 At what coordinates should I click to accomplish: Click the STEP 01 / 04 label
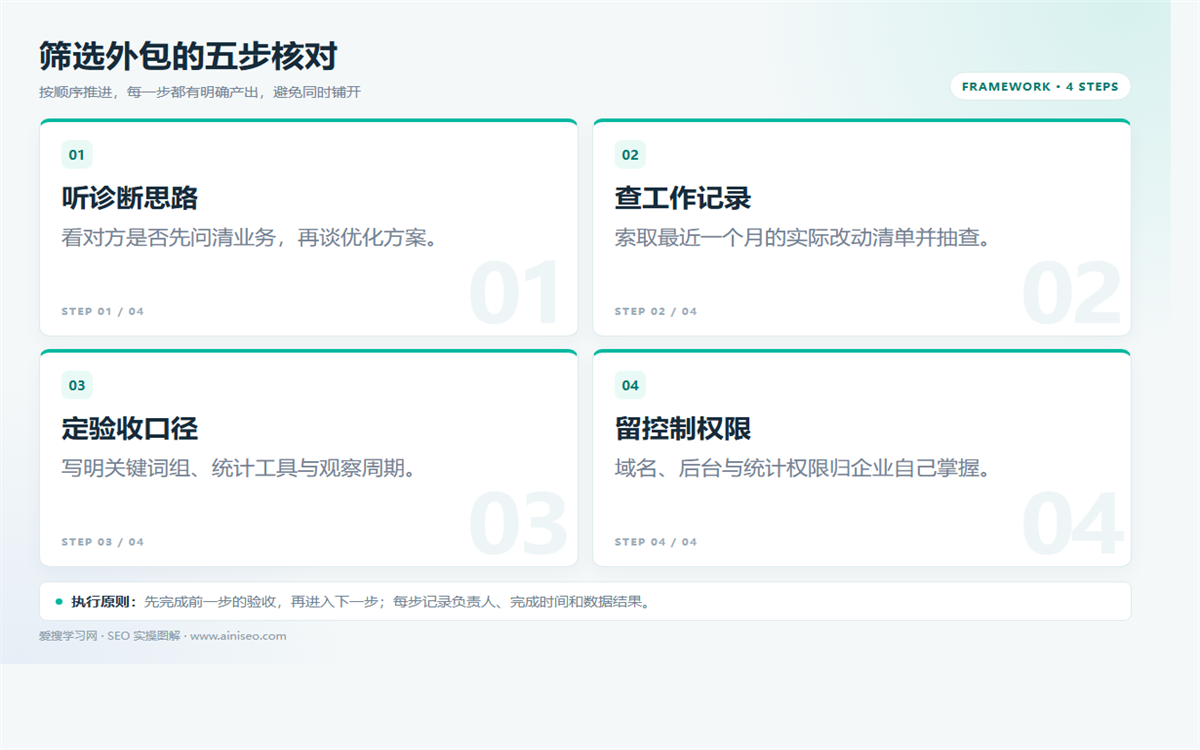tap(103, 312)
